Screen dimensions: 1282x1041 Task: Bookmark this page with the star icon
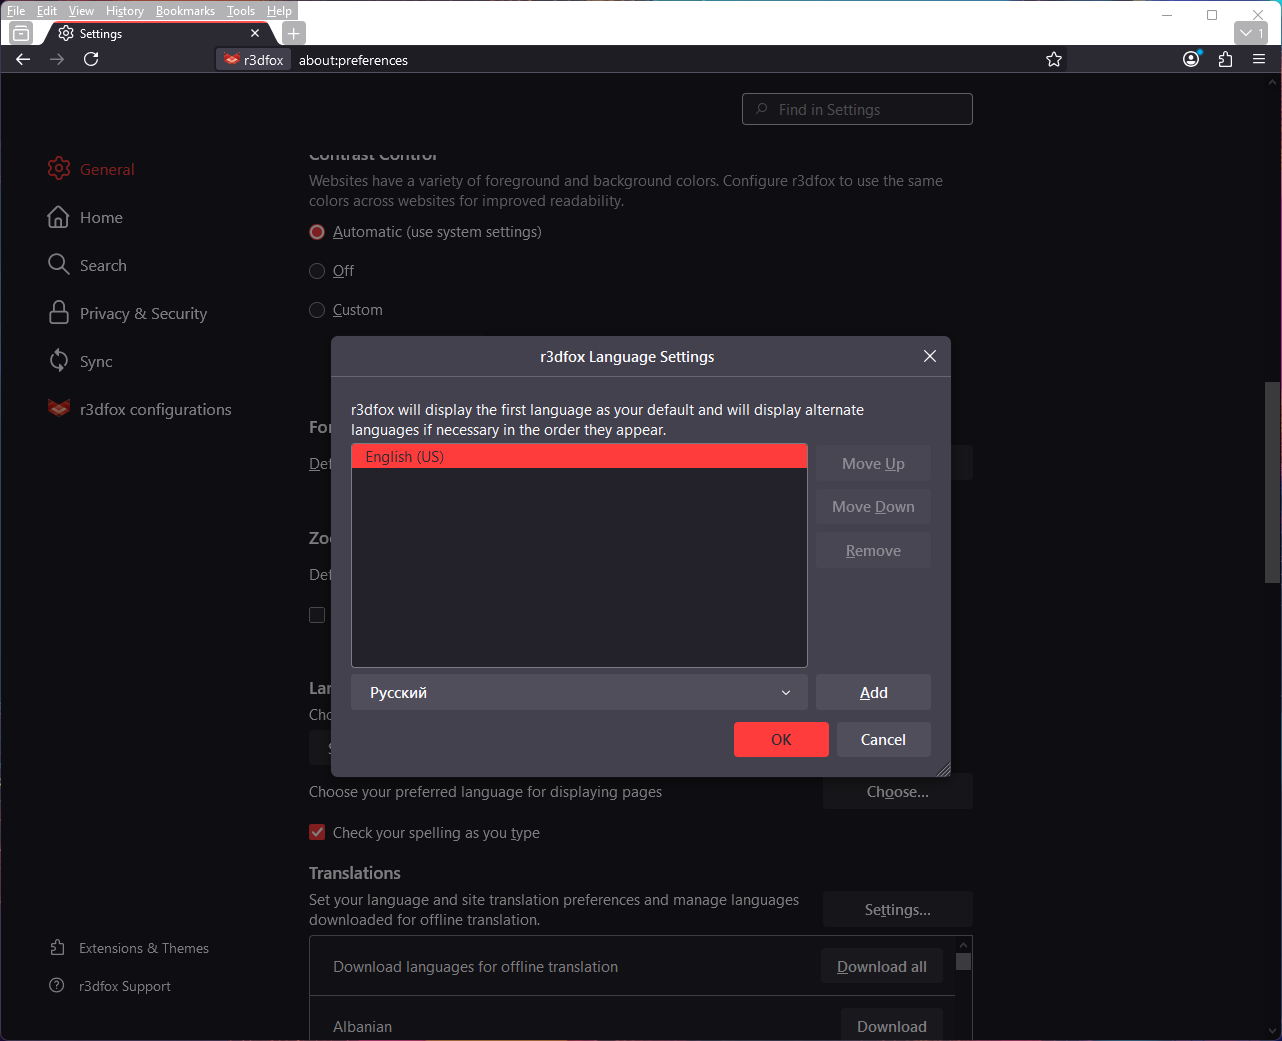1054,60
